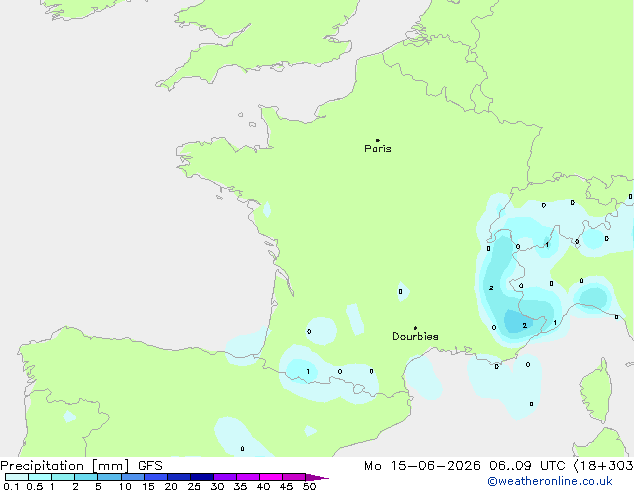The height and width of the screenshot is (490, 634).
Task: Pick the magenta swatch between 40 and 45
Action: [271, 477]
